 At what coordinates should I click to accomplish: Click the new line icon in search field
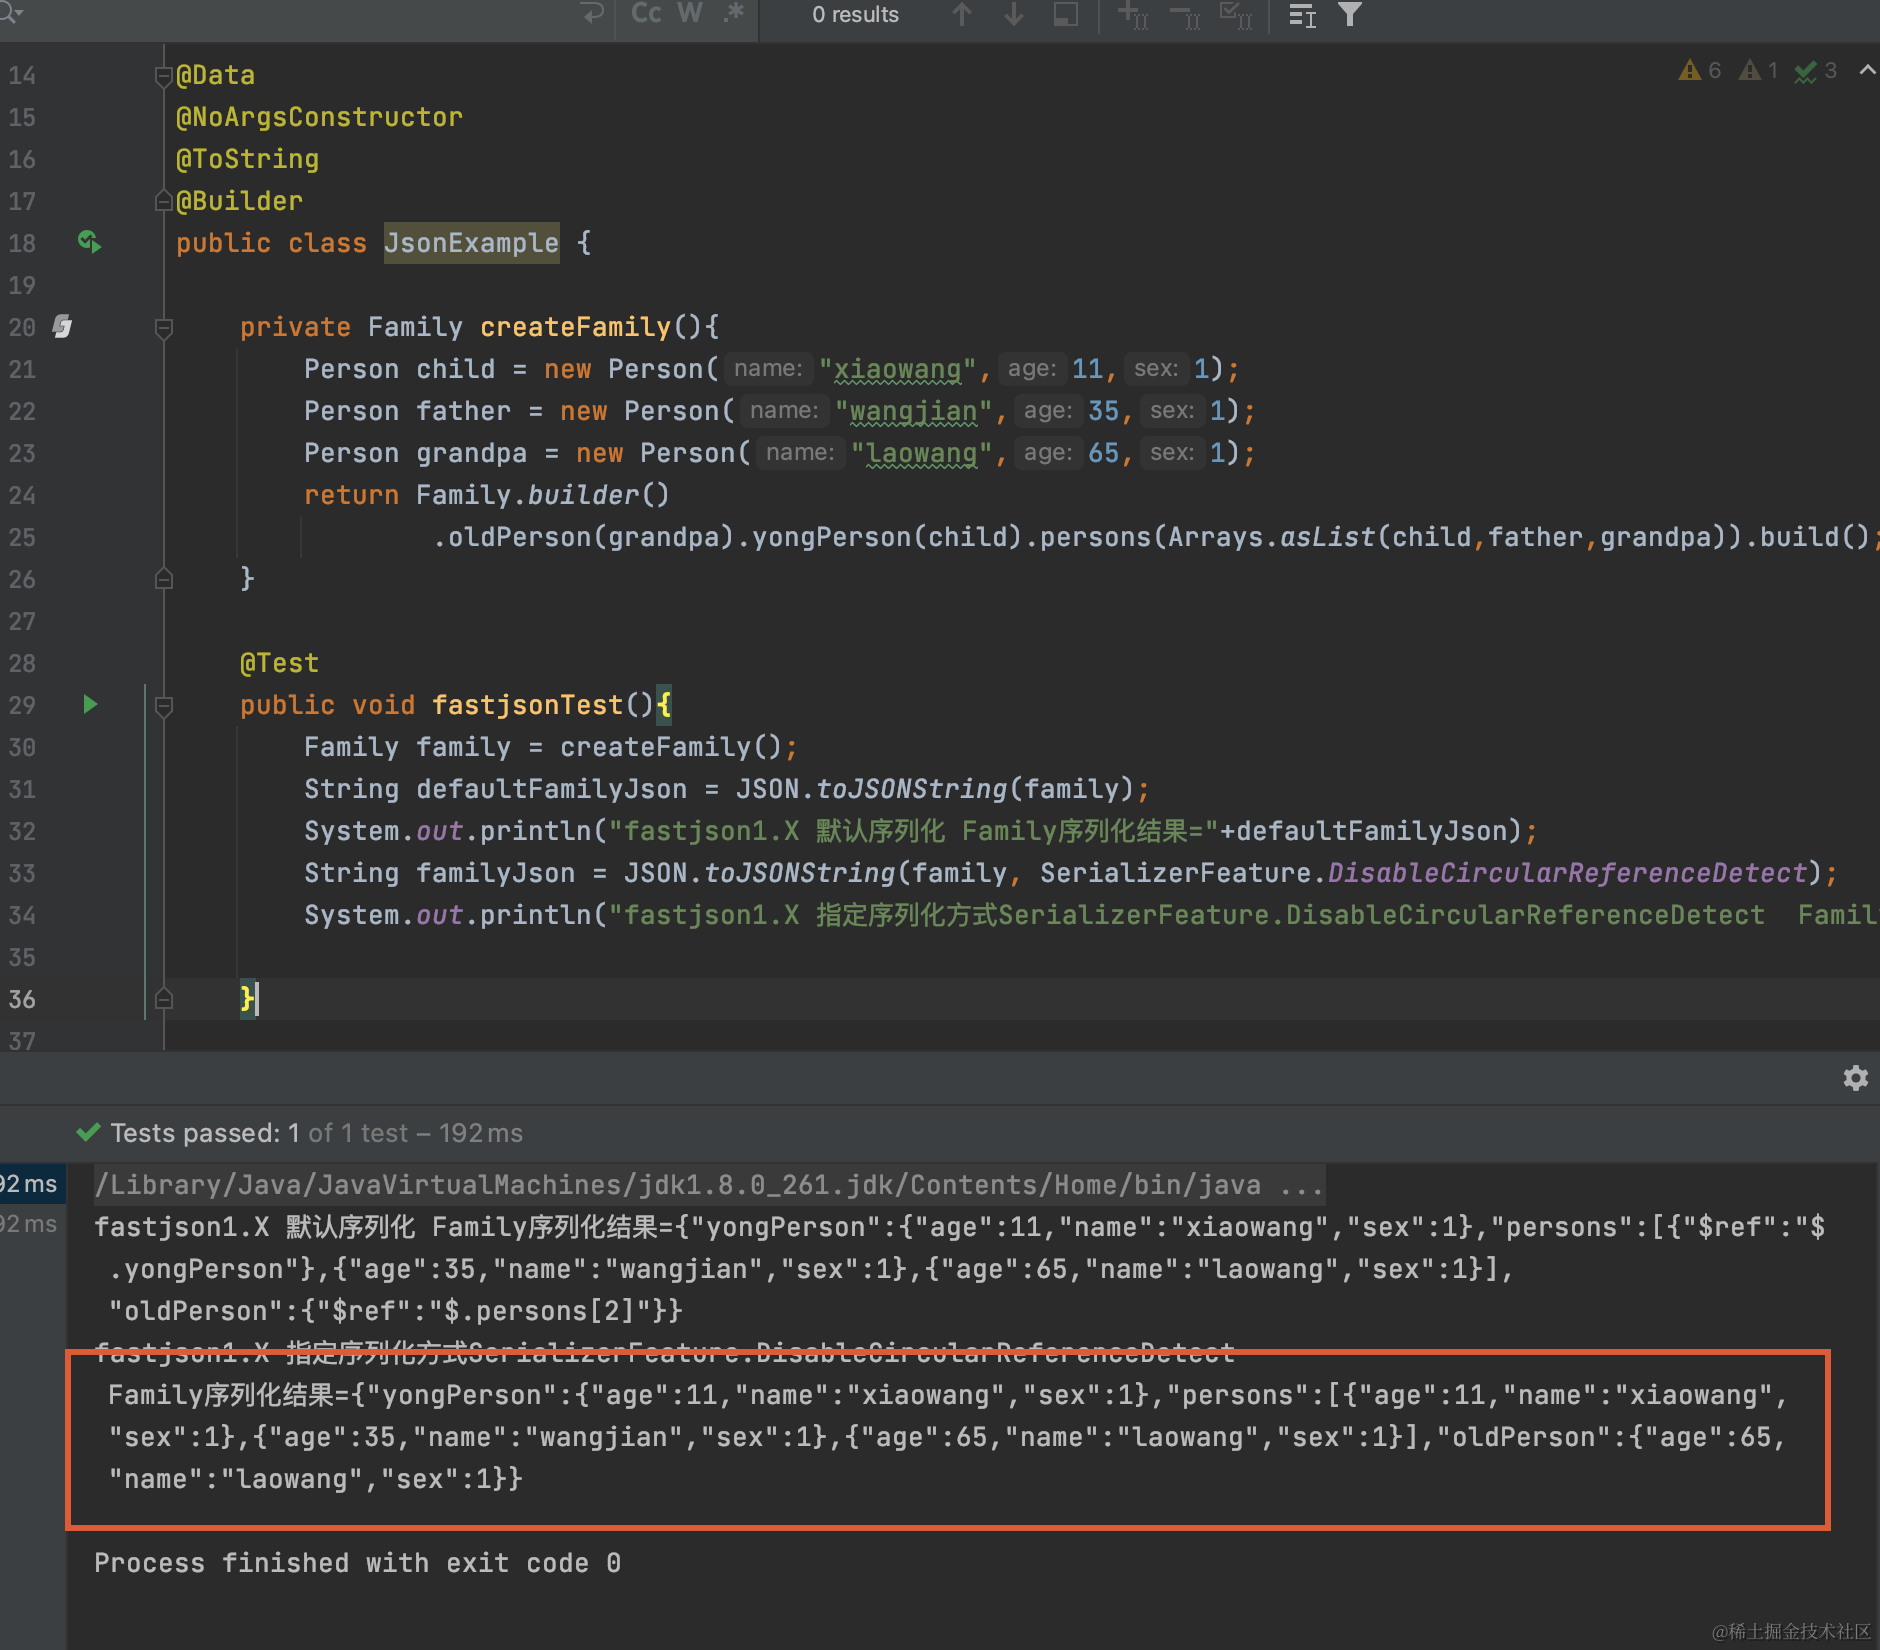592,14
